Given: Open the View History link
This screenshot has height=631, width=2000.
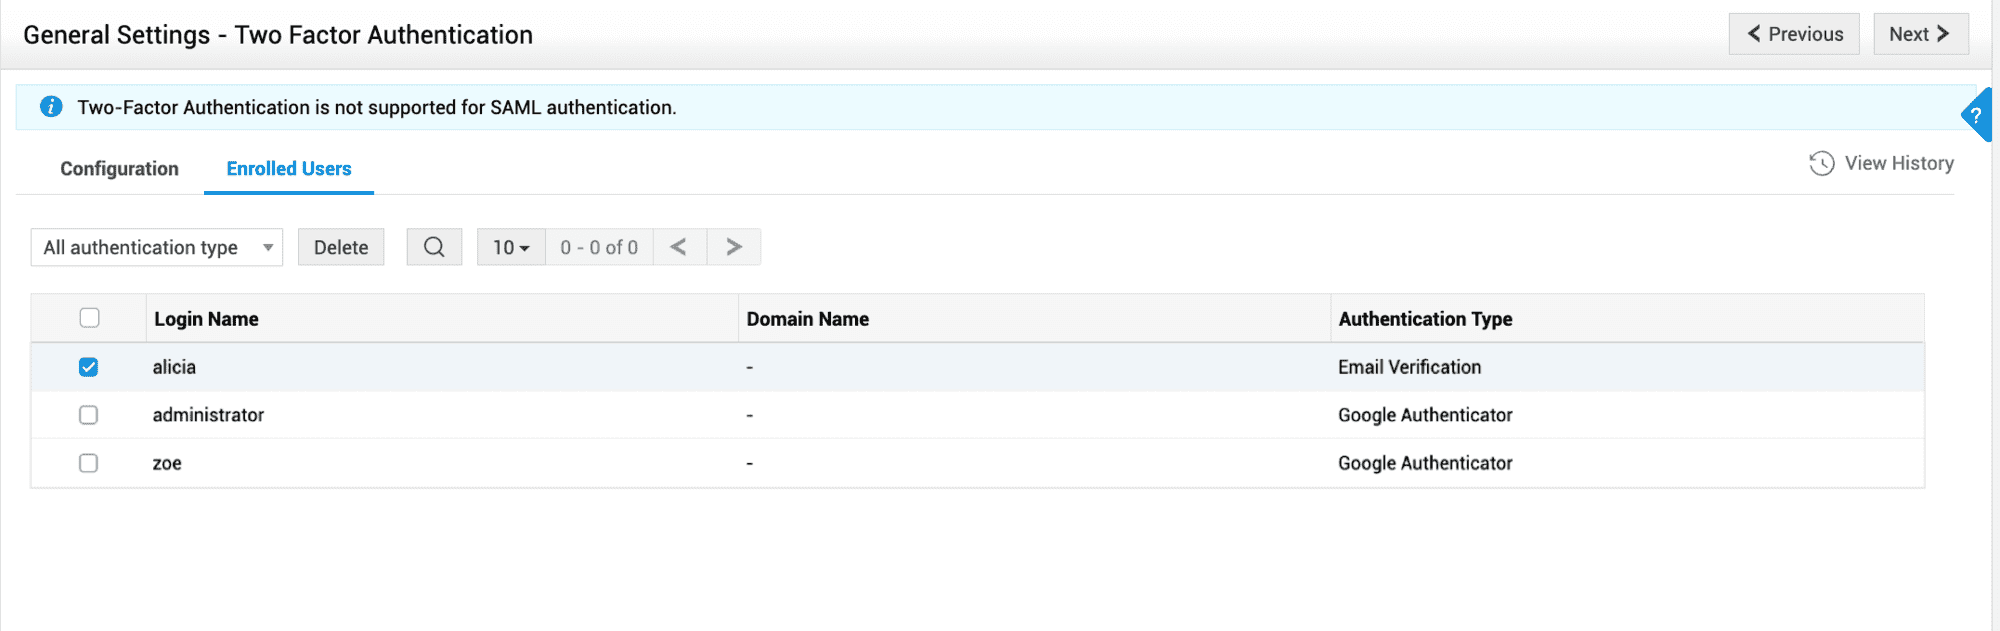Looking at the screenshot, I should pos(1898,163).
